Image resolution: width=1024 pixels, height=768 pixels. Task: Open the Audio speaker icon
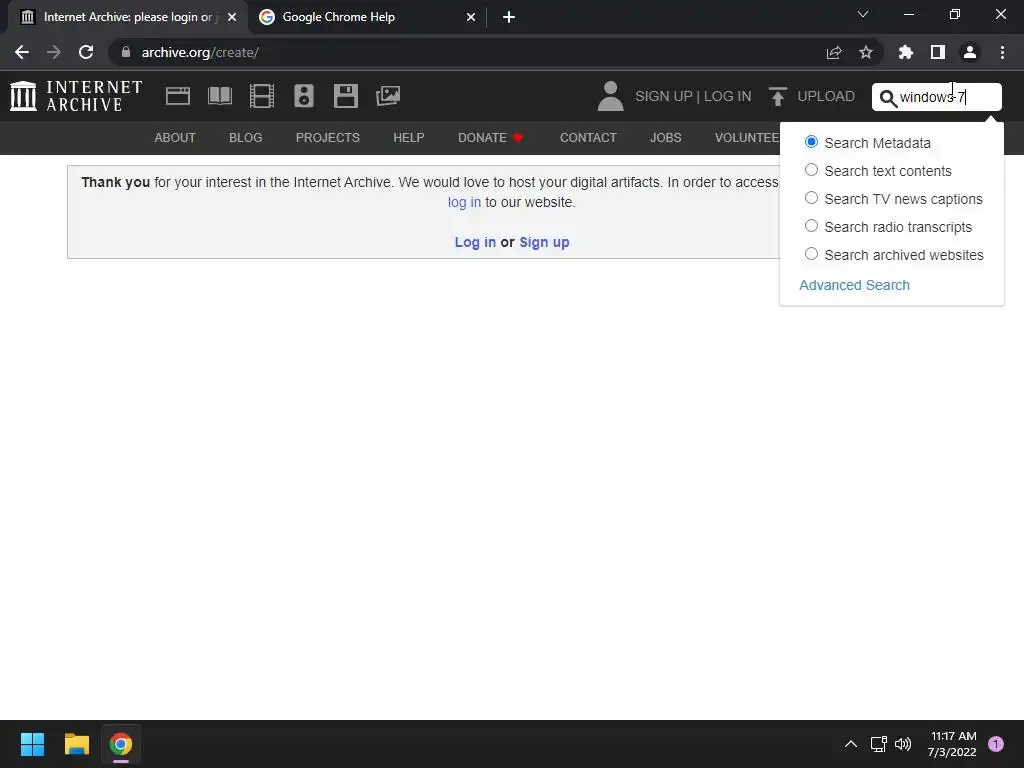pos(304,96)
